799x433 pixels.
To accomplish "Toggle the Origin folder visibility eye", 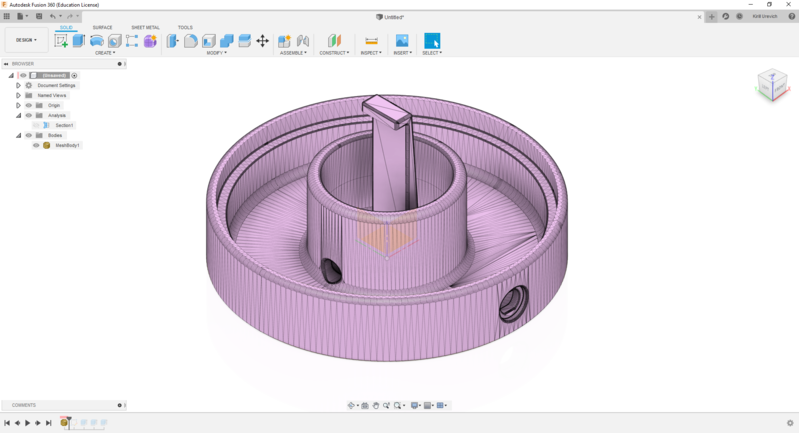I will pyautogui.click(x=28, y=105).
